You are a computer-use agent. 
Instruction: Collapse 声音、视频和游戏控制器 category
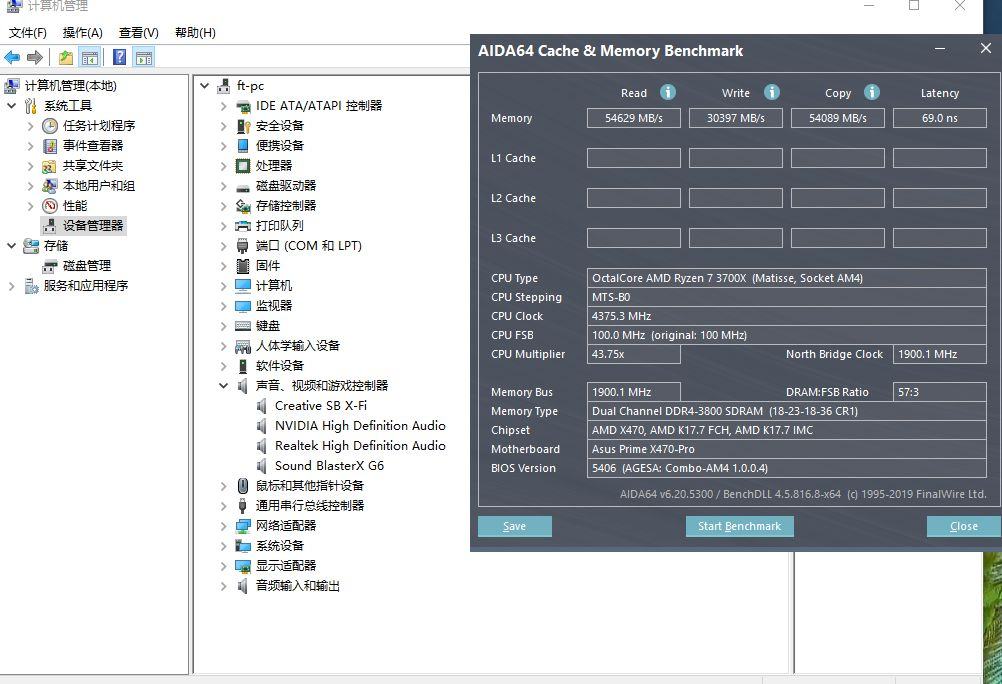223,385
